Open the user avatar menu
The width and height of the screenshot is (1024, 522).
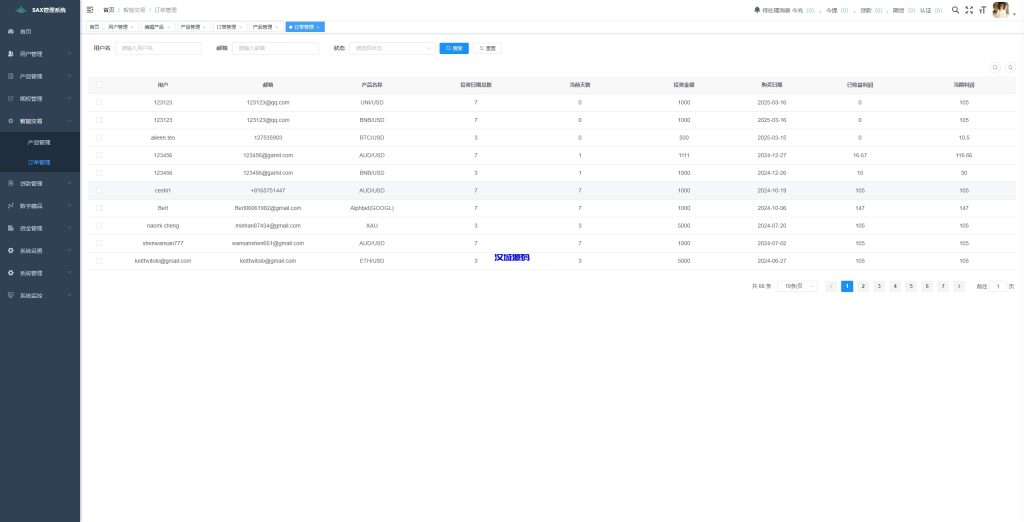(1000, 10)
